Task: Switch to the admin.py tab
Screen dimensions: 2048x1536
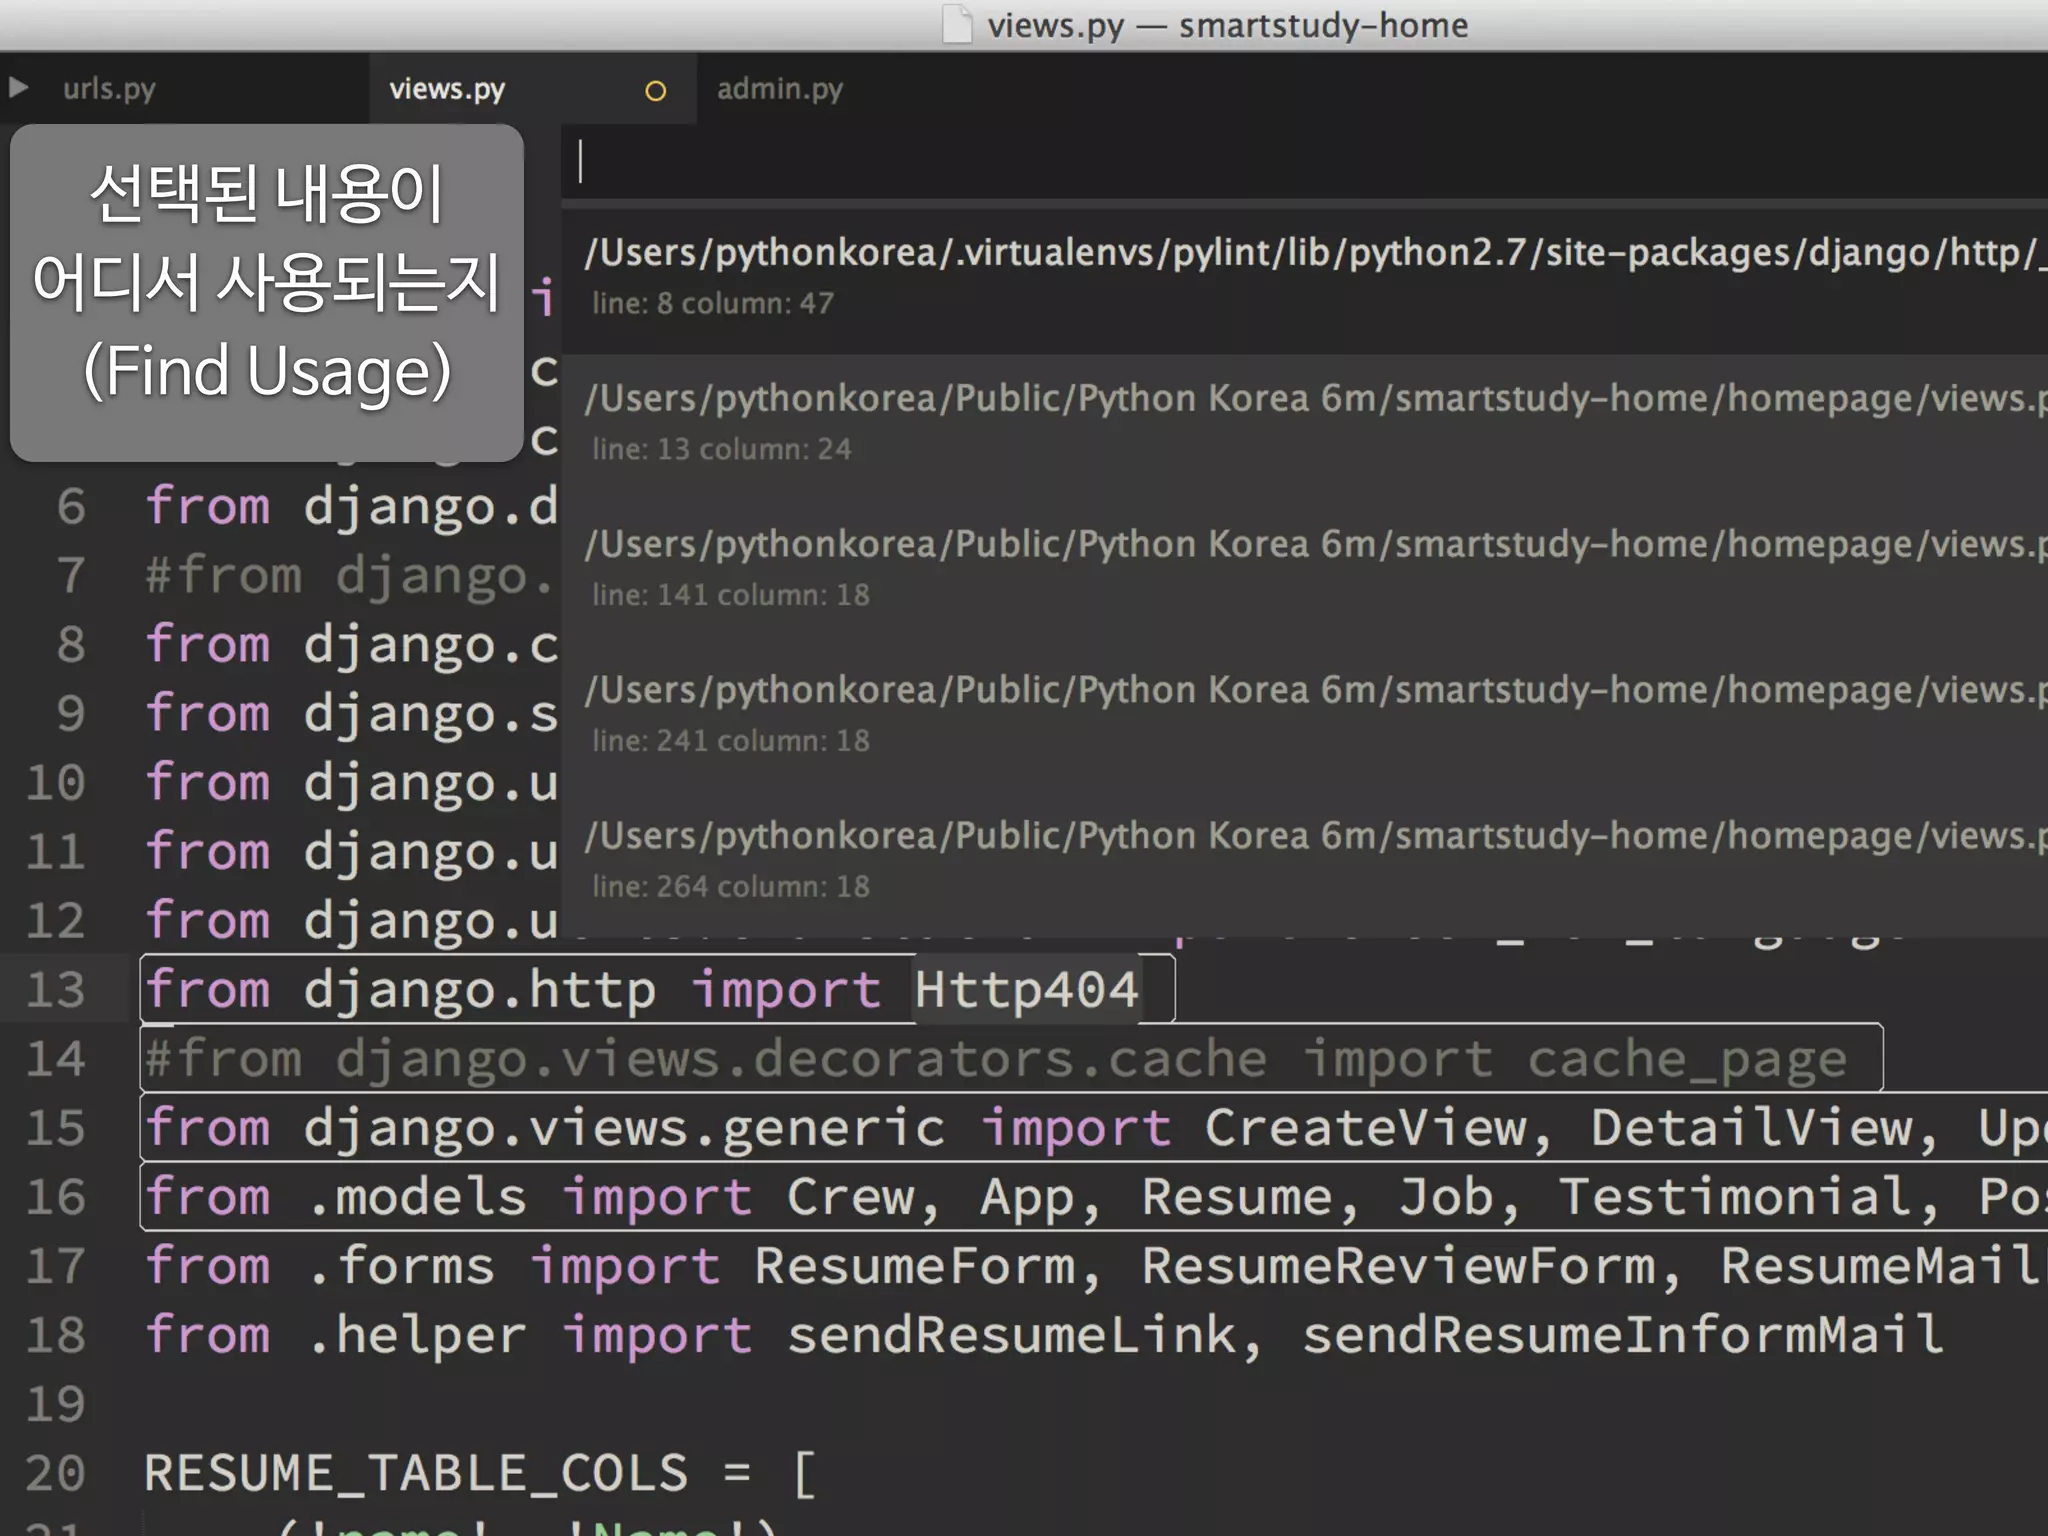Action: 780,89
